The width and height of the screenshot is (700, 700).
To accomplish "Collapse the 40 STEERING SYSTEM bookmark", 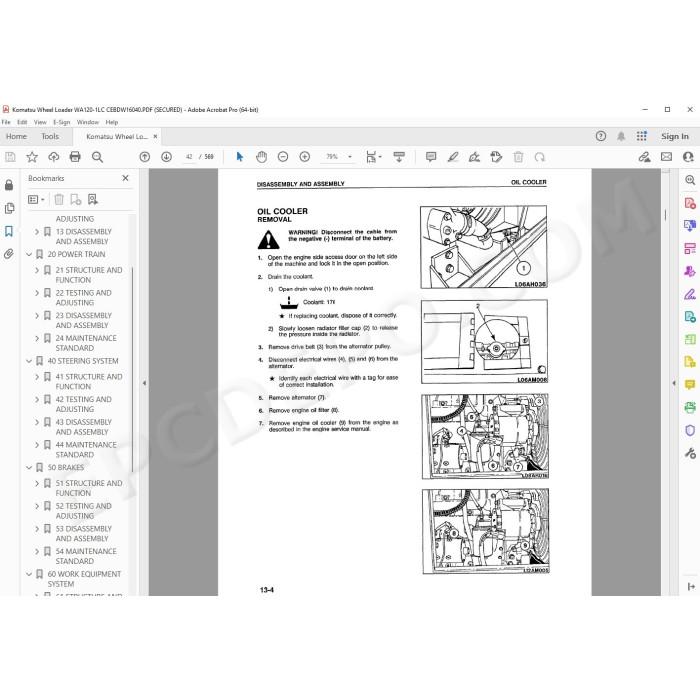I will (x=29, y=361).
